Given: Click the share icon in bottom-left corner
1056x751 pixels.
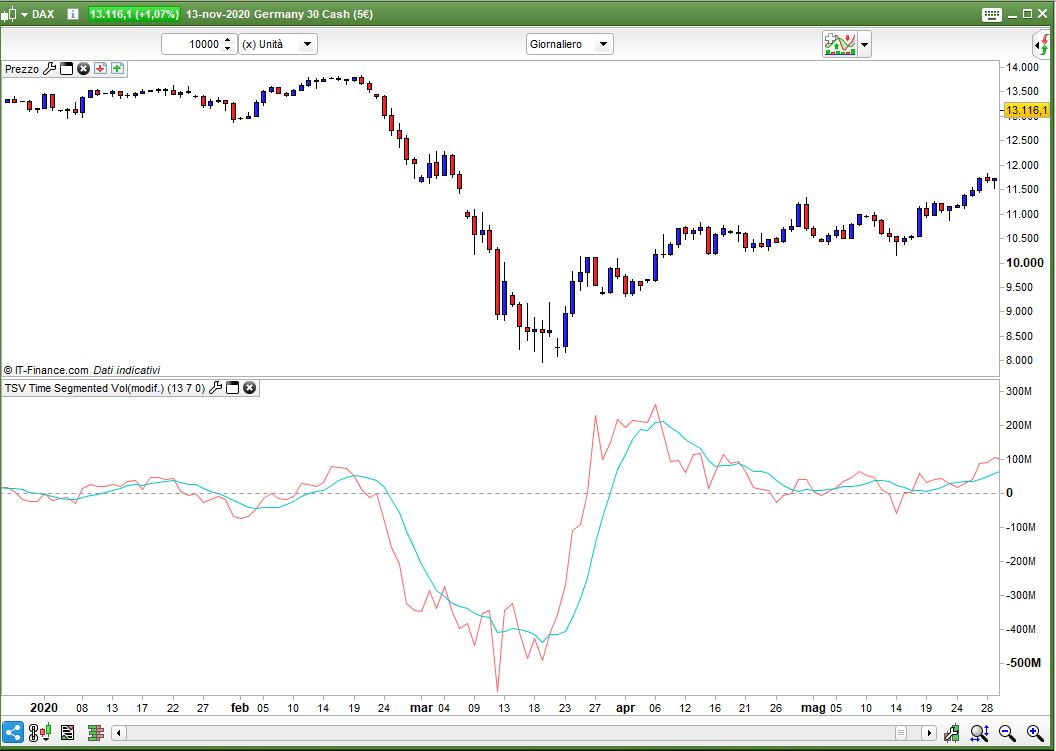Looking at the screenshot, I should point(14,732).
